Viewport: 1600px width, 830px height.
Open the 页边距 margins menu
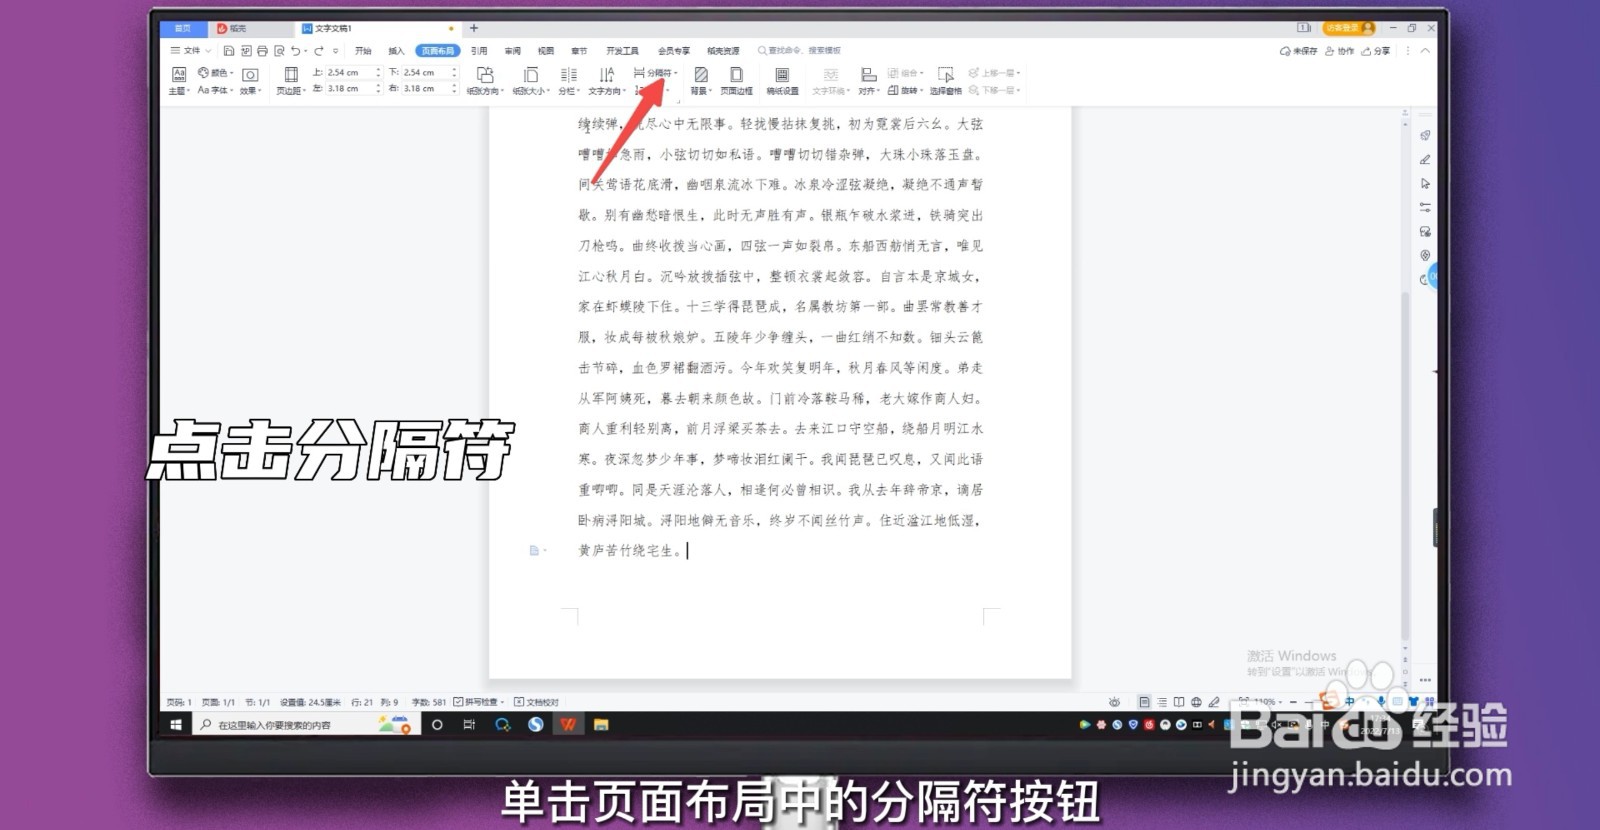pos(290,81)
